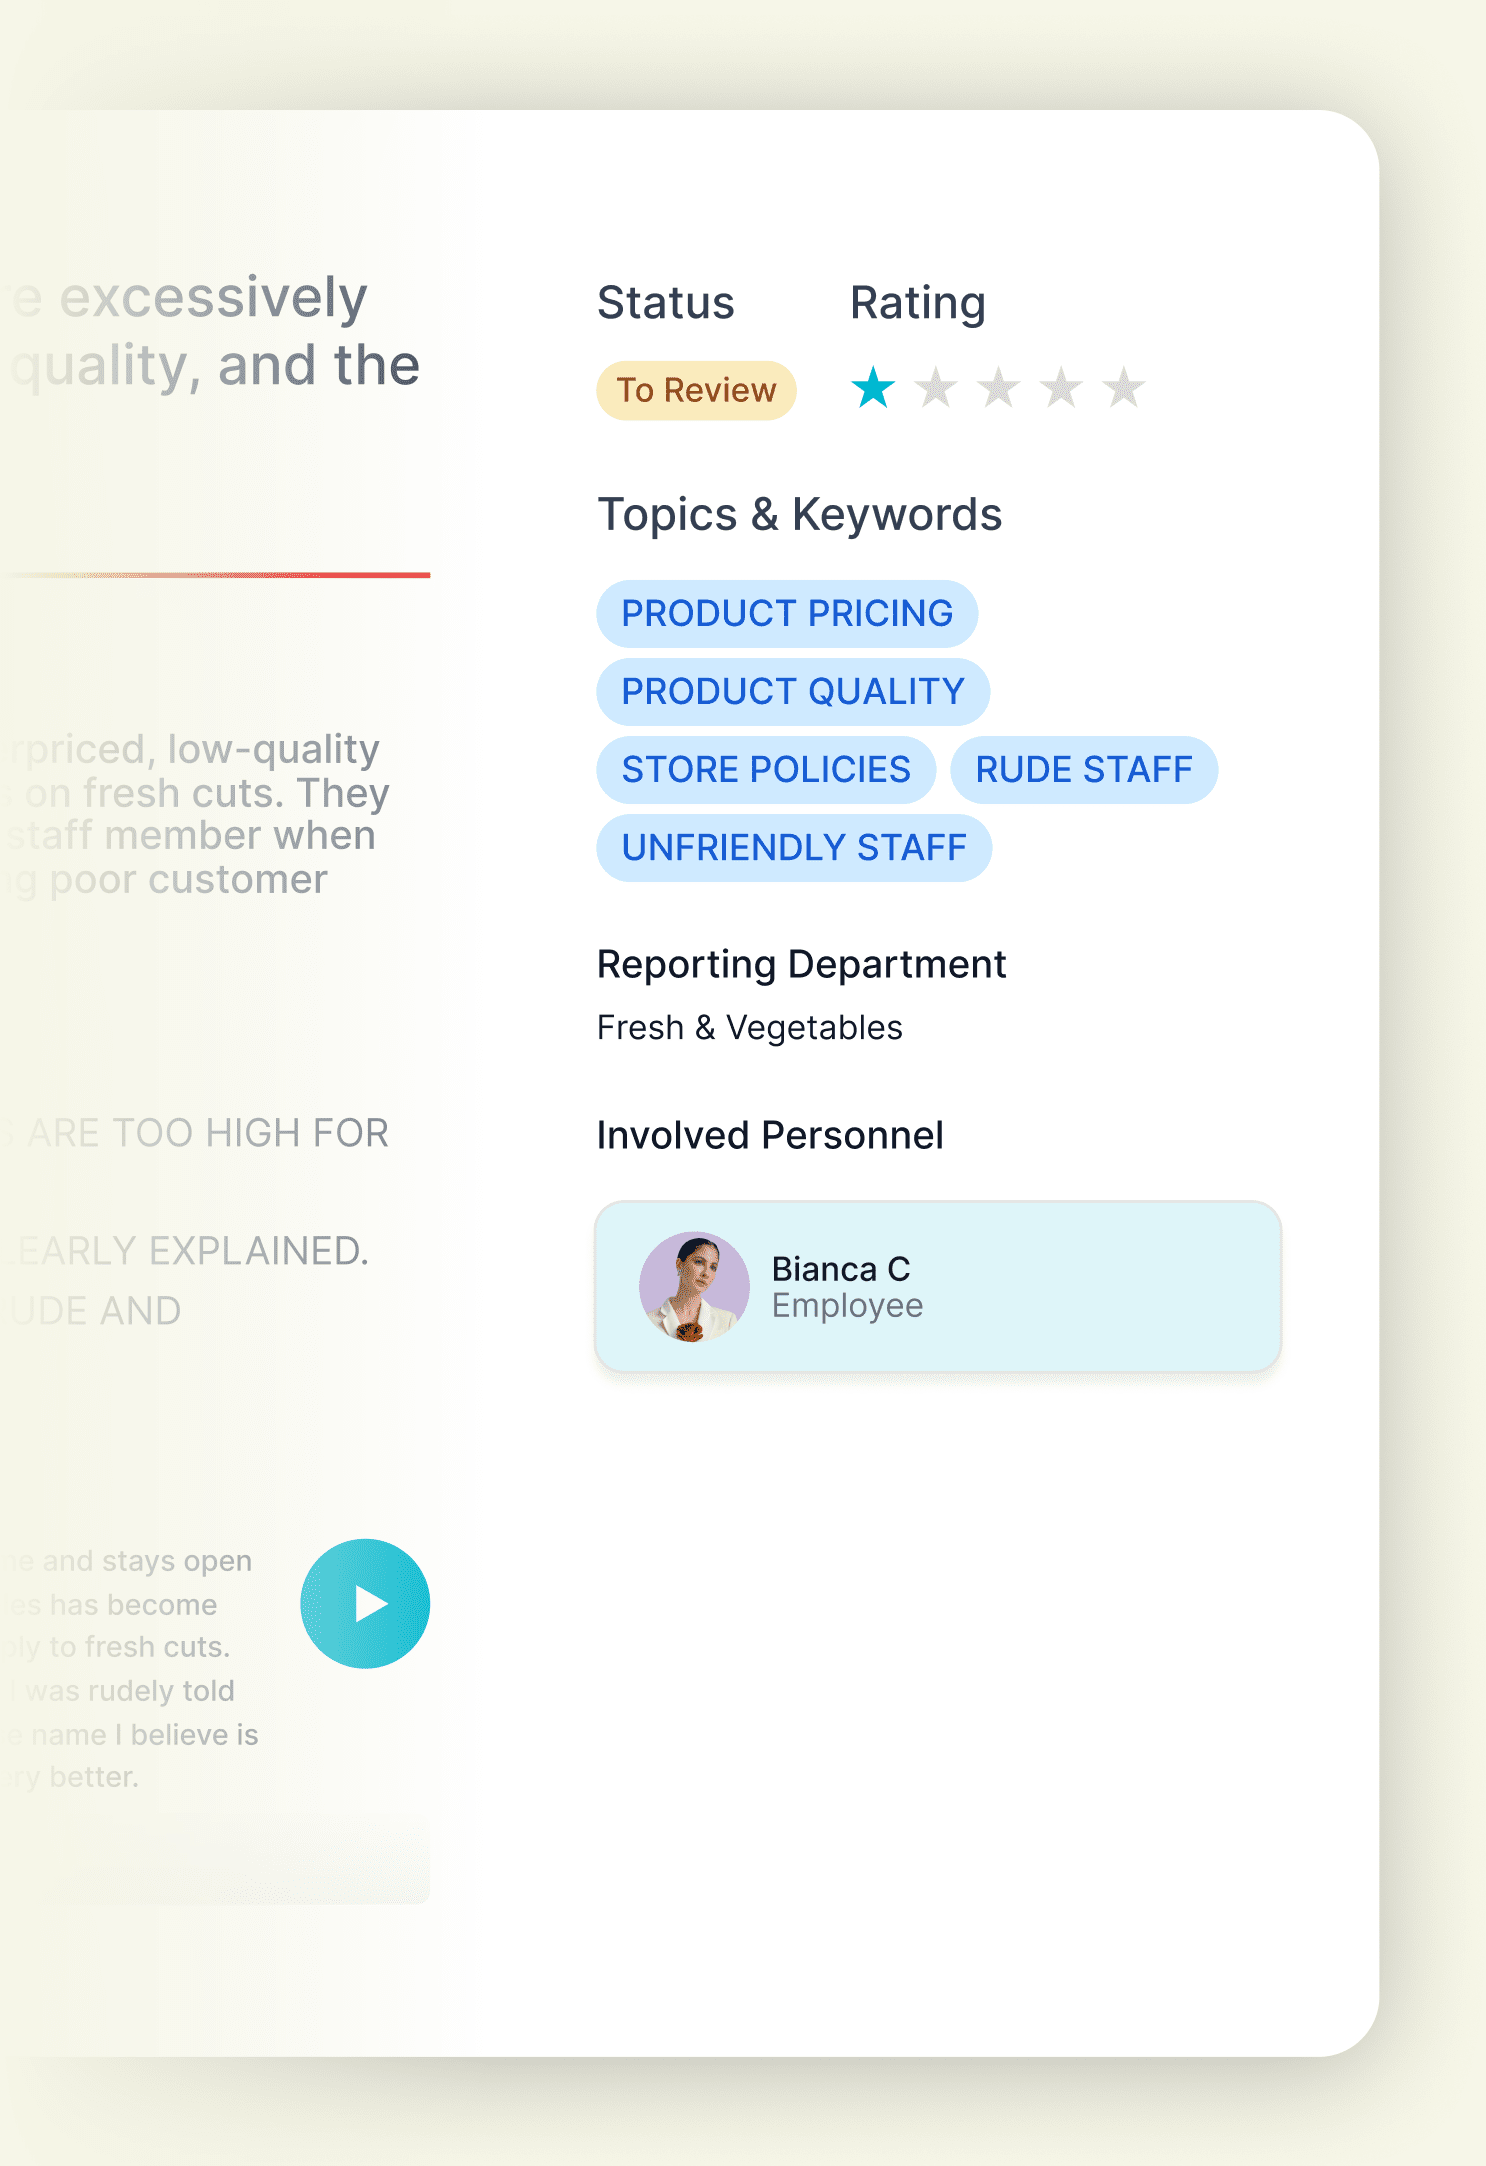Set rating to five stars
Screen dimensions: 1486x2166
1124,388
